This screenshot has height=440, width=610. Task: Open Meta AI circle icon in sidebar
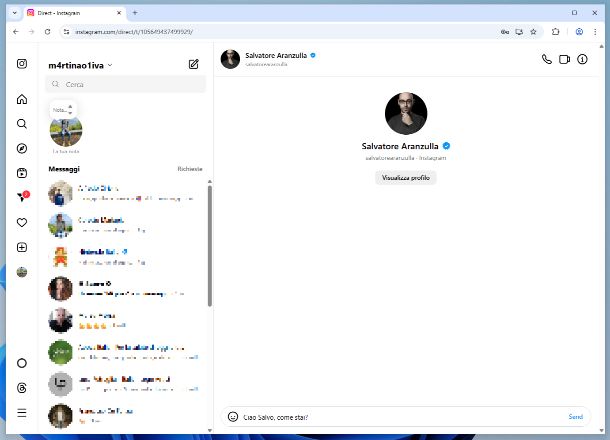point(22,363)
